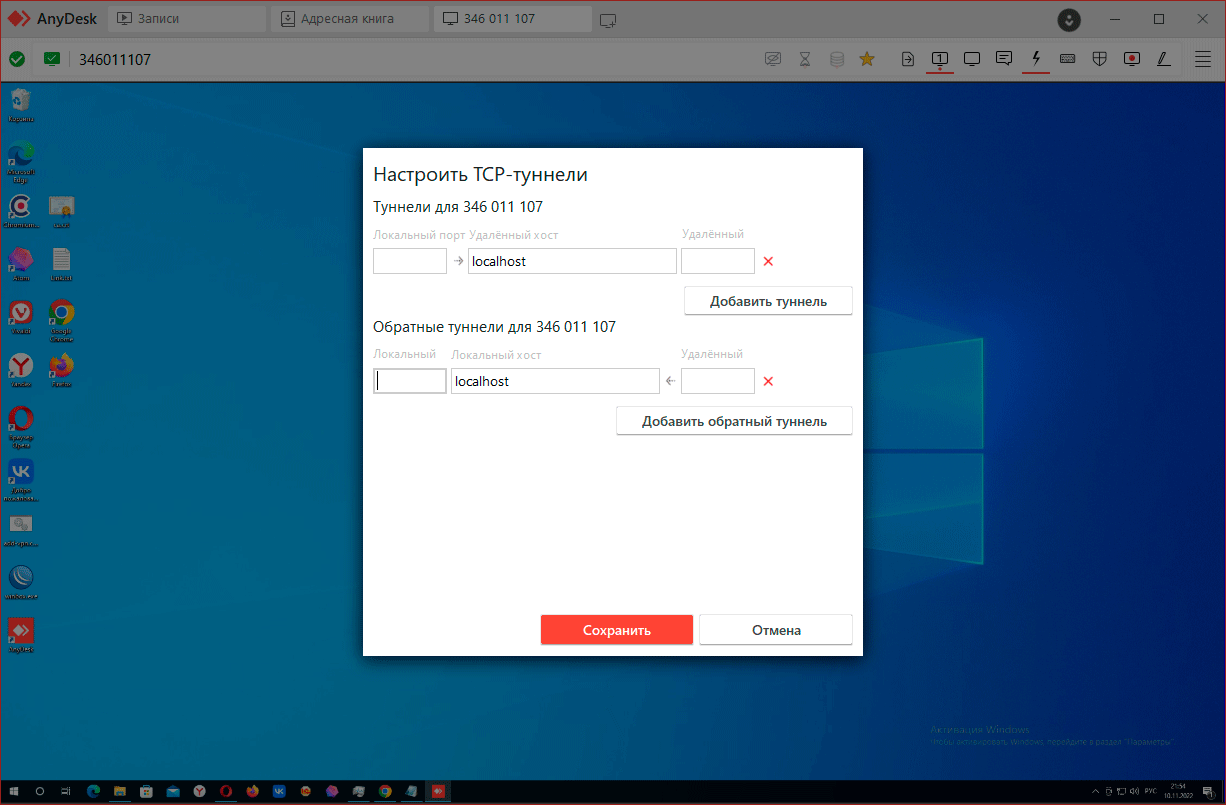This screenshot has height=805, width=1226.
Task: Remove the forward tunnel row via red X
Action: click(768, 261)
